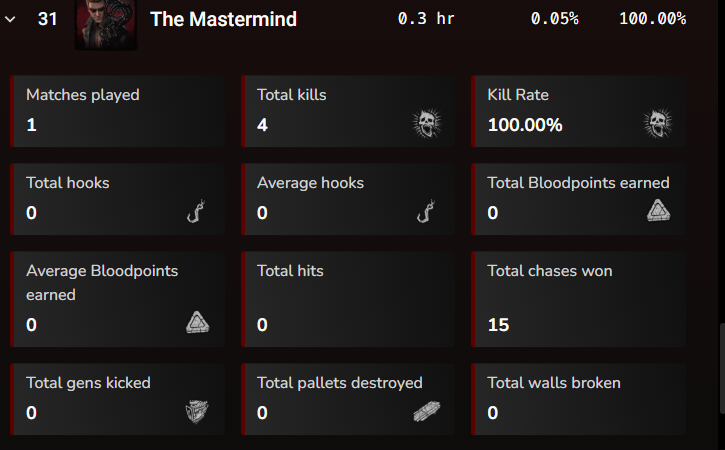The image size is (725, 450).
Task: Click the hook icon in Average hooks
Action: click(x=427, y=211)
